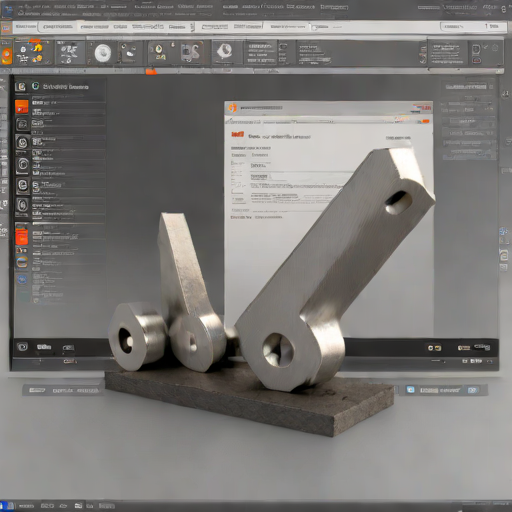
Task: Select the orange marker tab below the ribbon
Action: 151,71
